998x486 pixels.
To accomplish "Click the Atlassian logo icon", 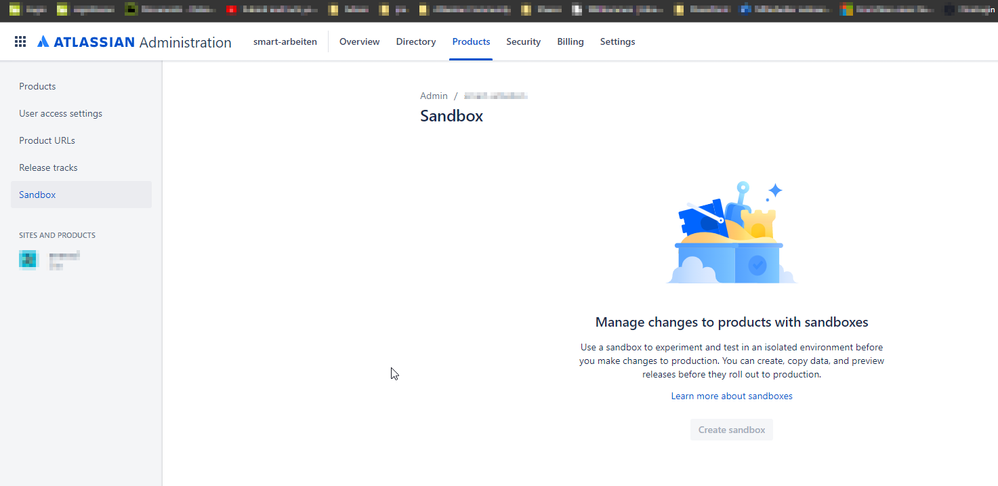I will coord(43,42).
